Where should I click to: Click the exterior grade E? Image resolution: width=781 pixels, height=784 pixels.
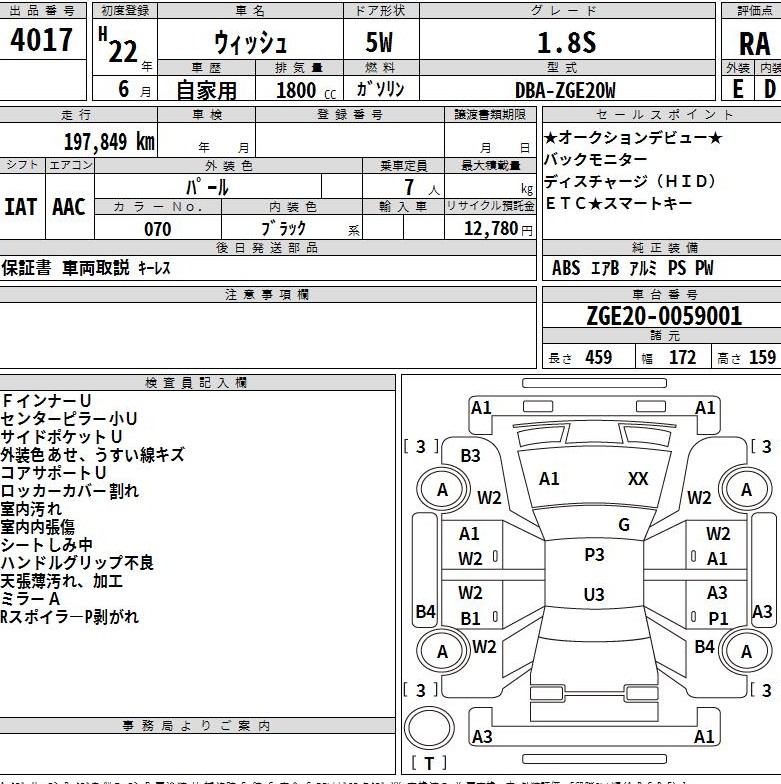tap(738, 89)
